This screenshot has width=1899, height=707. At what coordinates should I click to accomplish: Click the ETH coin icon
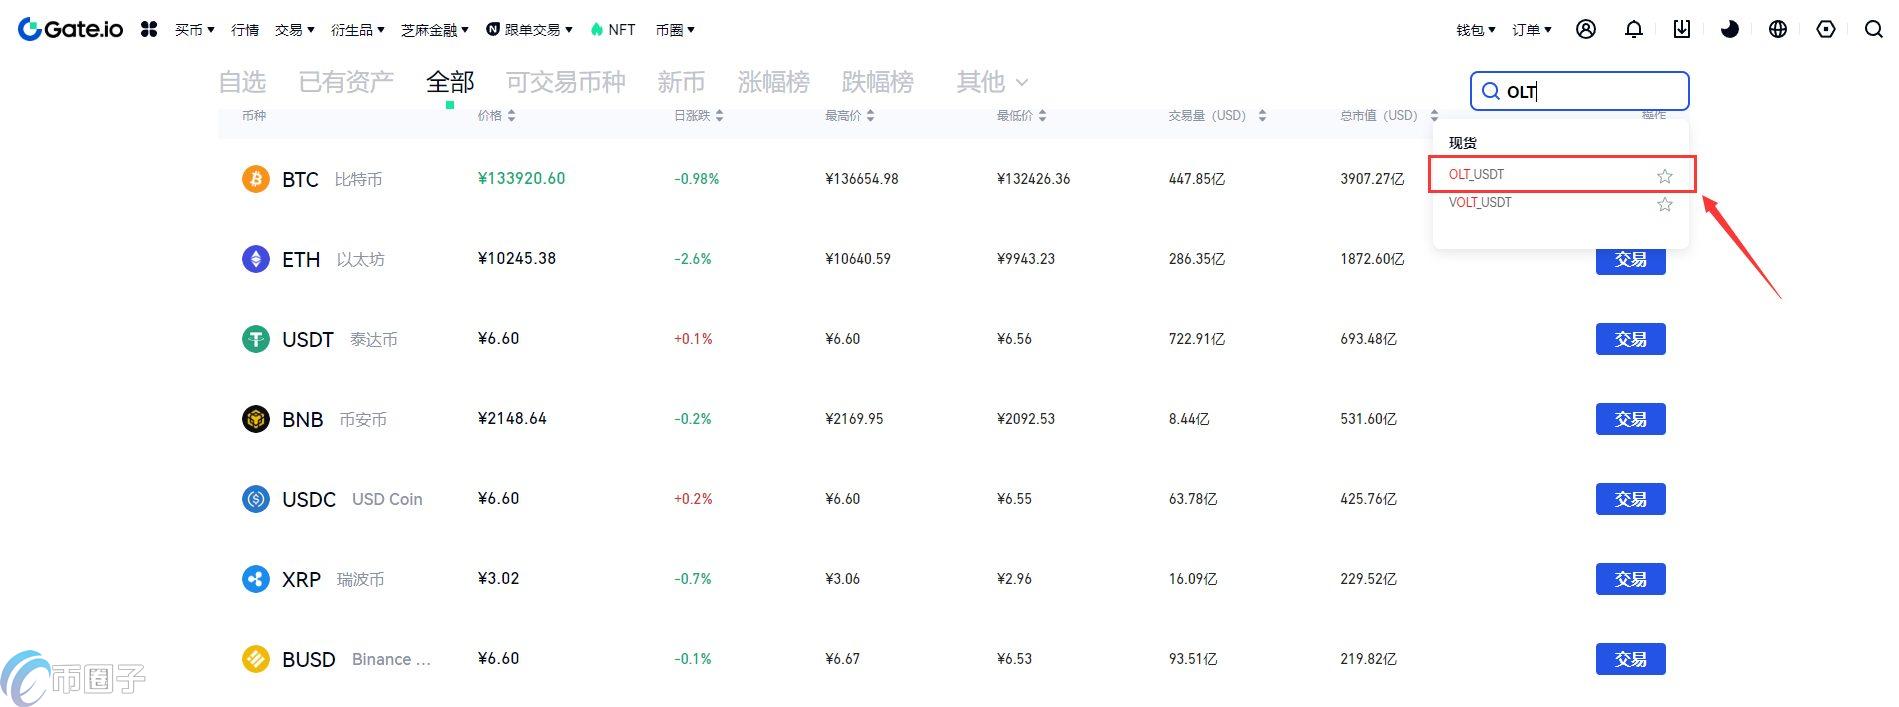click(256, 259)
